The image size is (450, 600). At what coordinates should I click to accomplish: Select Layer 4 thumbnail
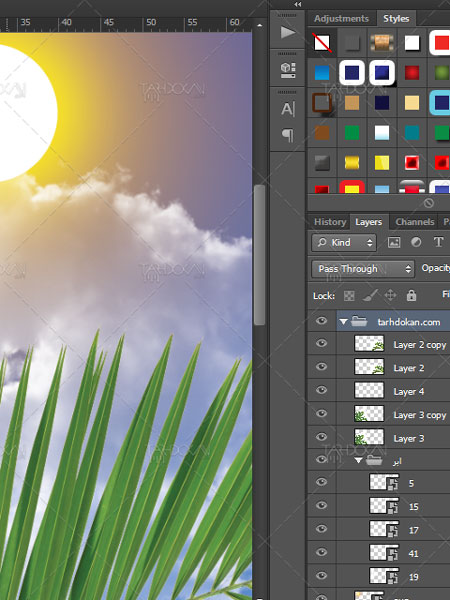click(369, 390)
